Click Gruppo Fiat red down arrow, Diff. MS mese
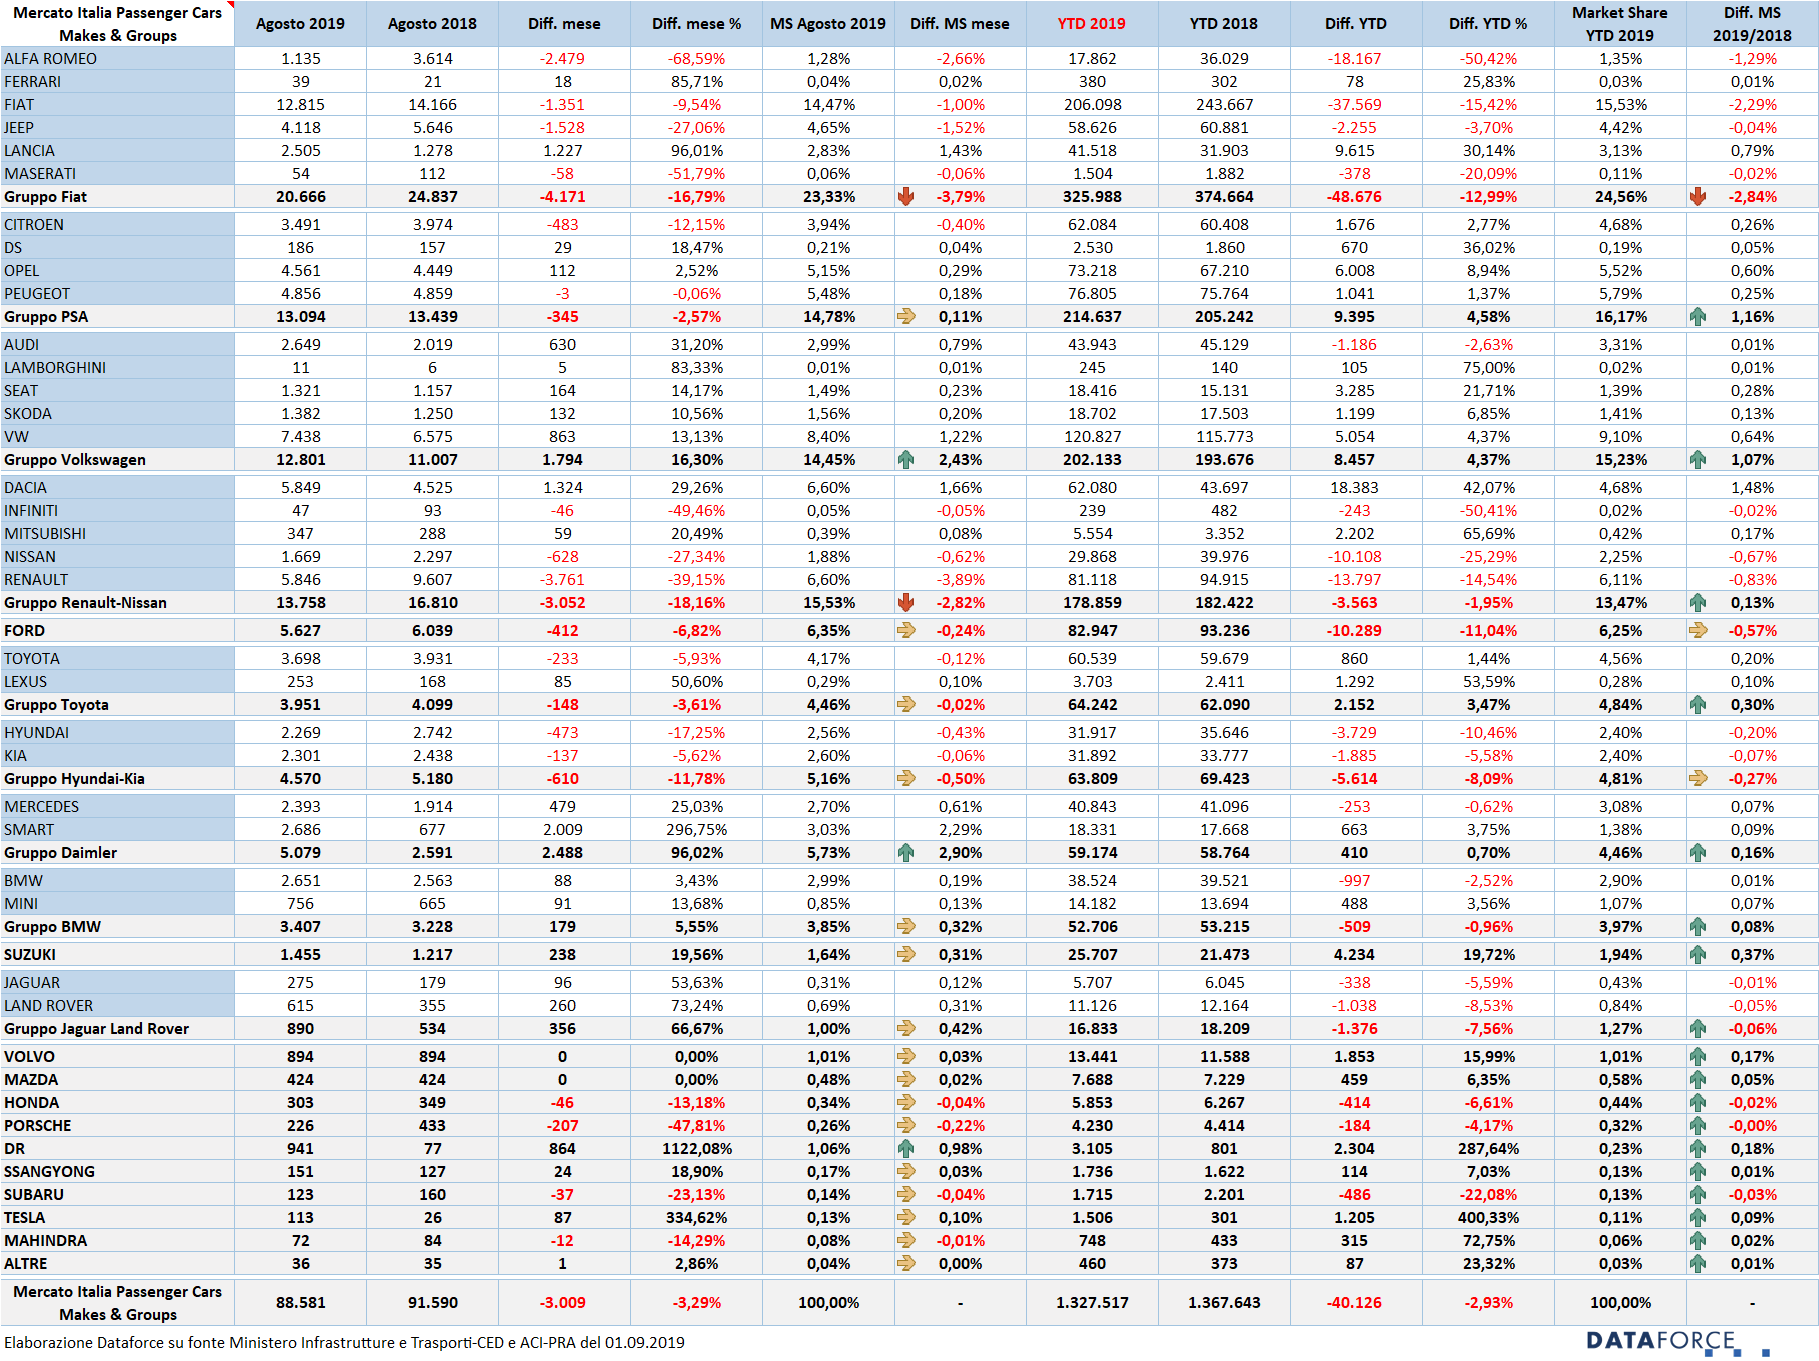1819x1361 pixels. pos(906,197)
